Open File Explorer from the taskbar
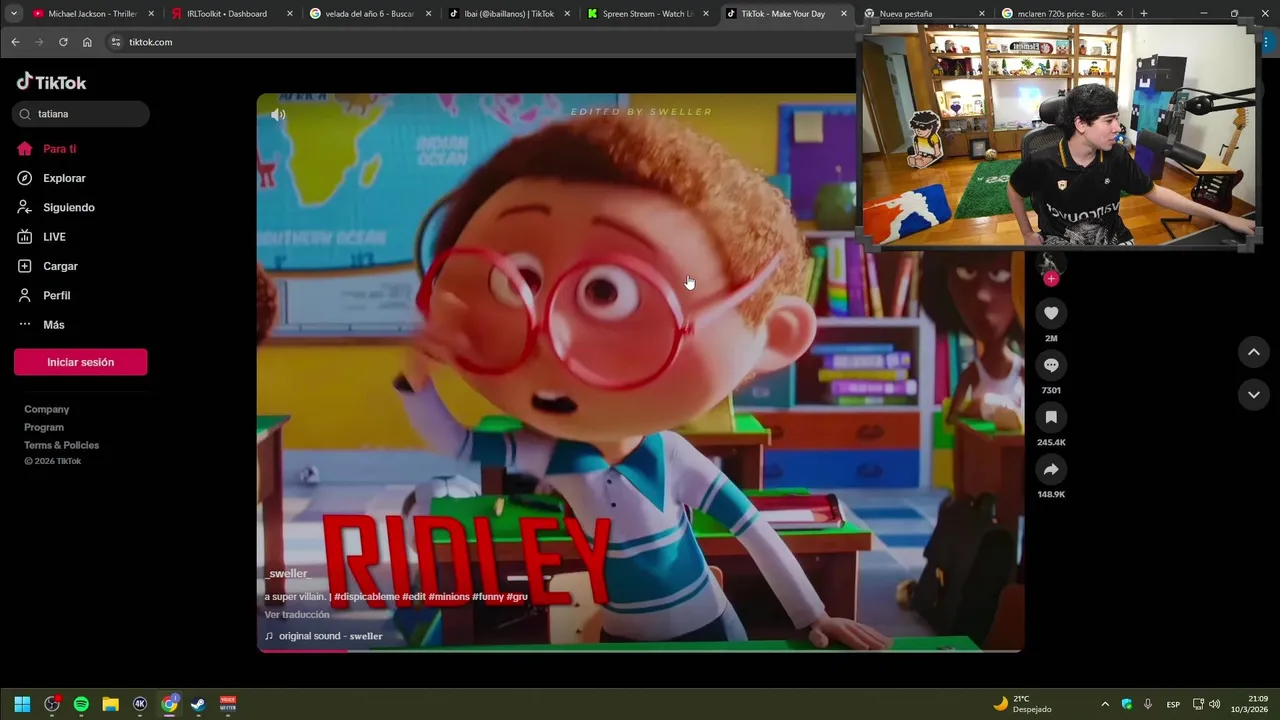 click(x=110, y=704)
